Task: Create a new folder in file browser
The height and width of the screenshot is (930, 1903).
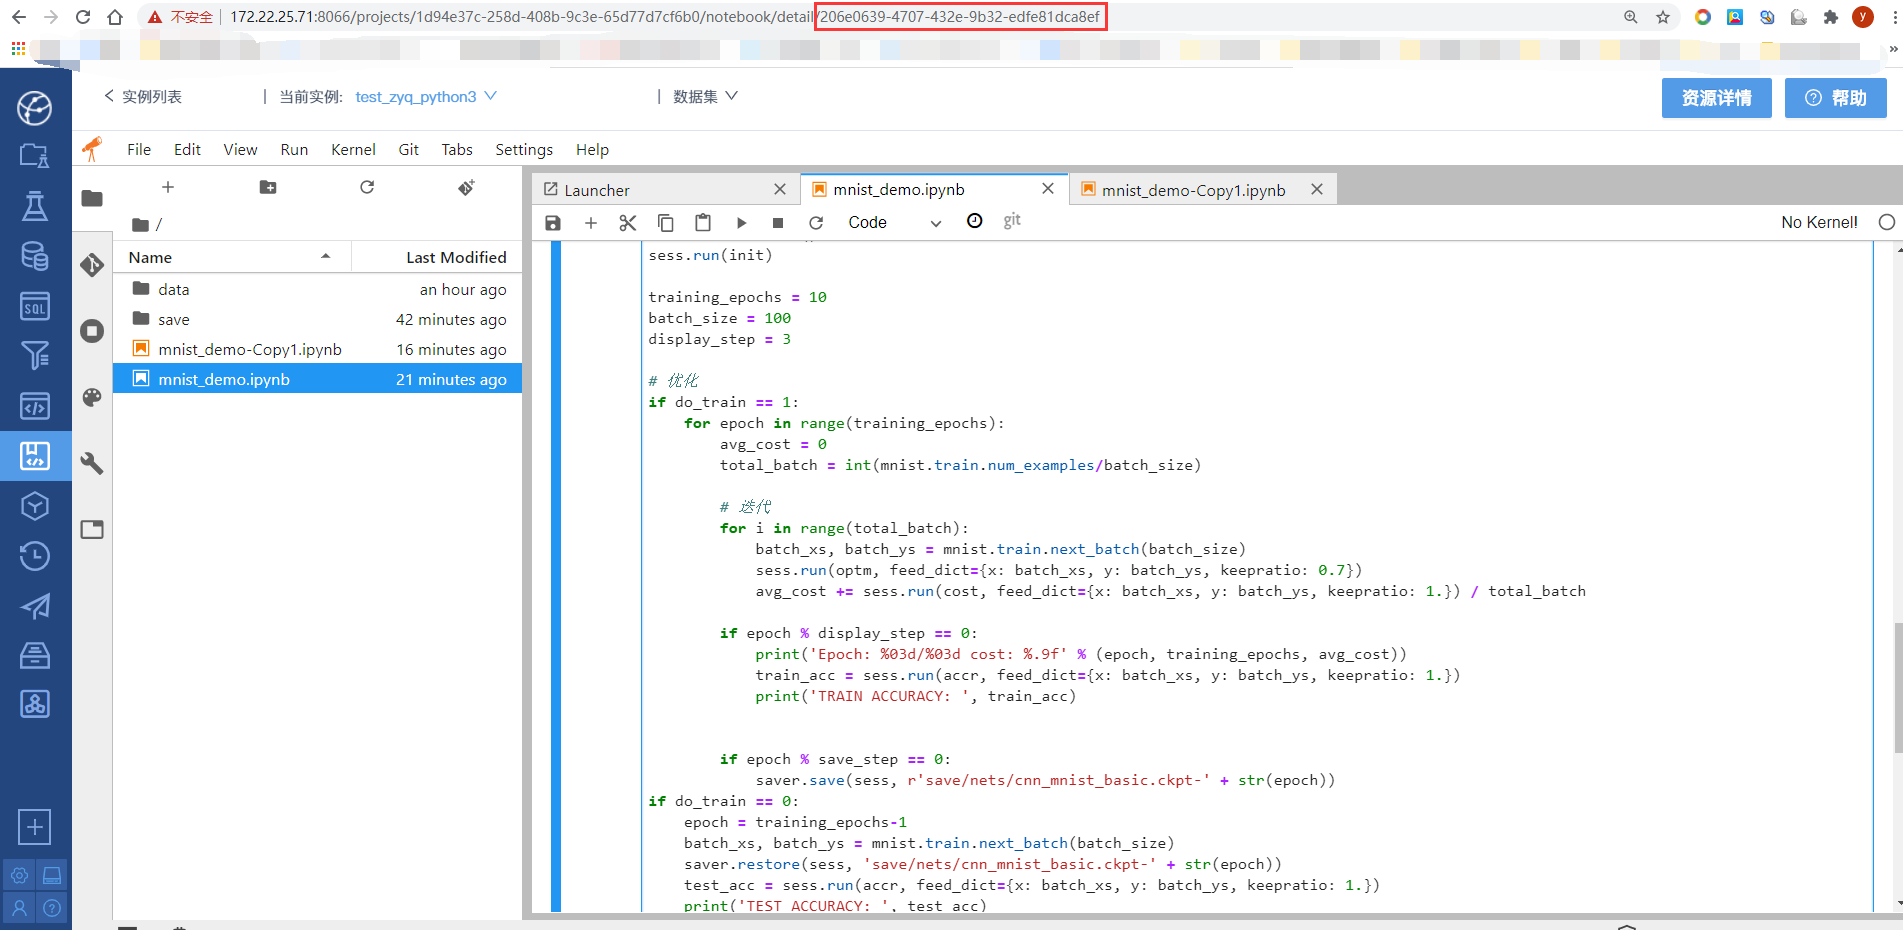Action: (268, 187)
